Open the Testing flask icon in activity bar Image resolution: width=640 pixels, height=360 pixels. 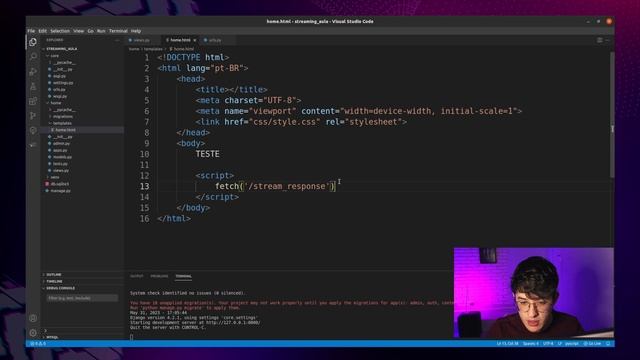pyautogui.click(x=33, y=86)
